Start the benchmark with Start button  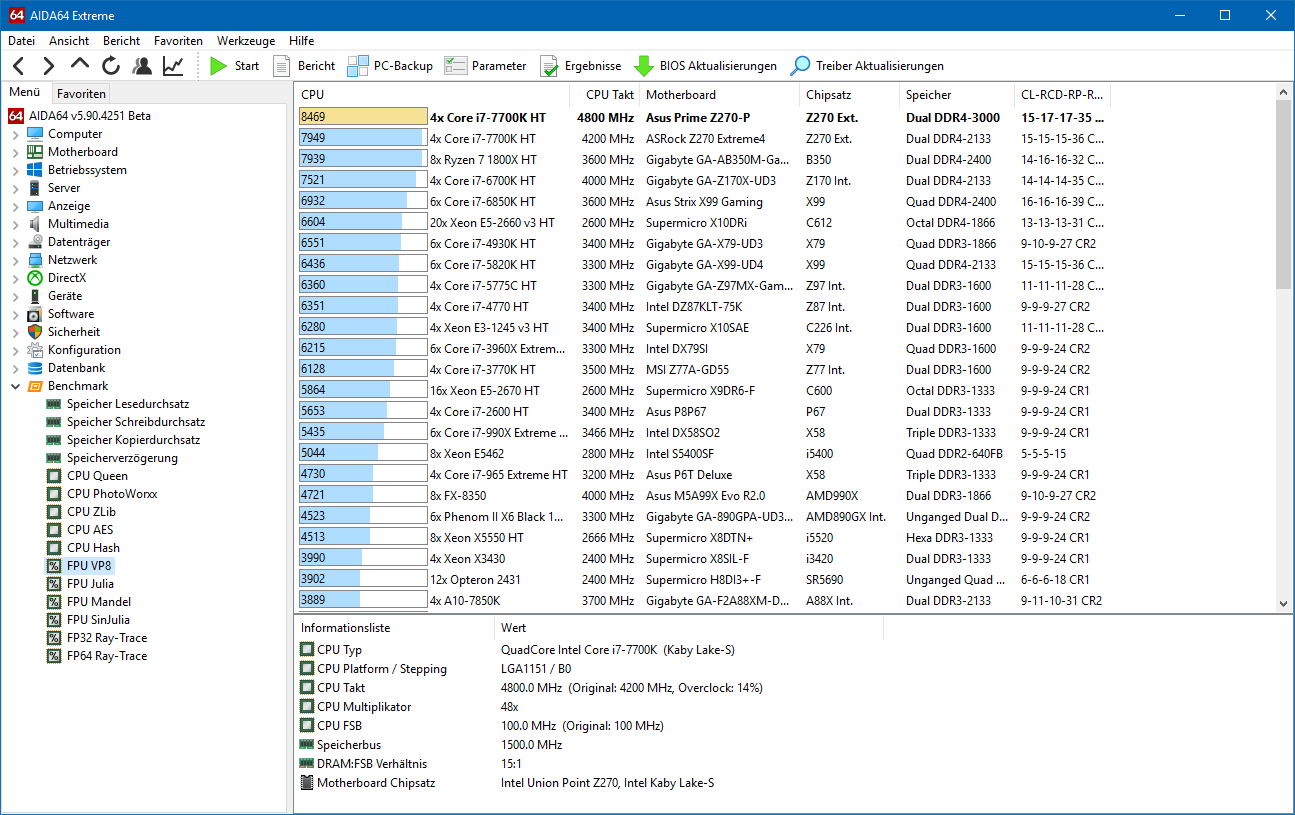[235, 66]
